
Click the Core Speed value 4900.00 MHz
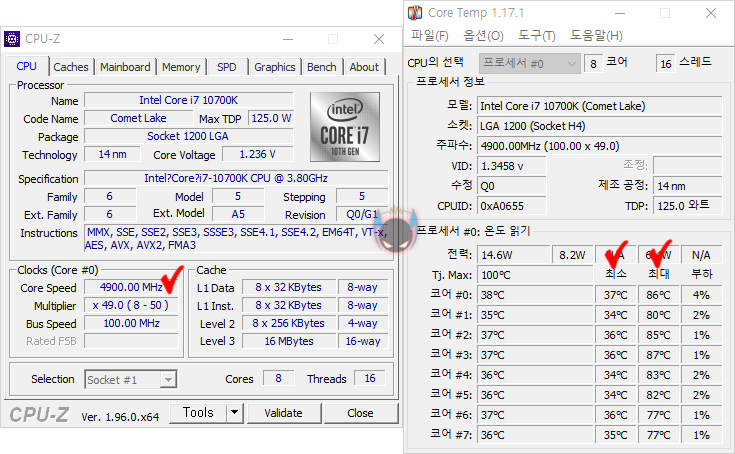point(131,287)
